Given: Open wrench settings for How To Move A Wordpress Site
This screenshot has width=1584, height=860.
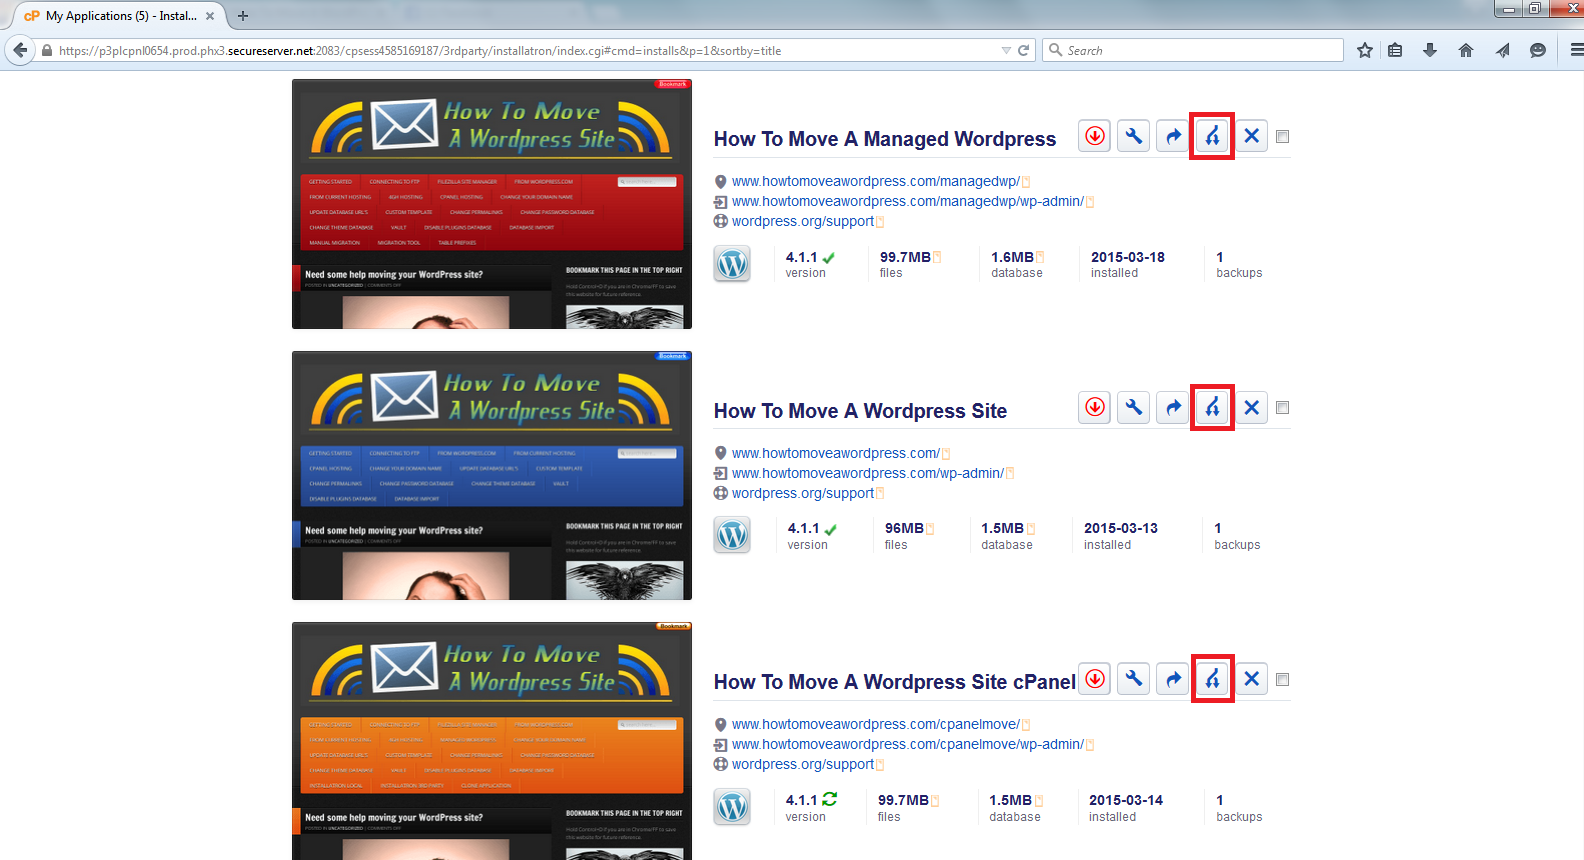Looking at the screenshot, I should [x=1134, y=407].
